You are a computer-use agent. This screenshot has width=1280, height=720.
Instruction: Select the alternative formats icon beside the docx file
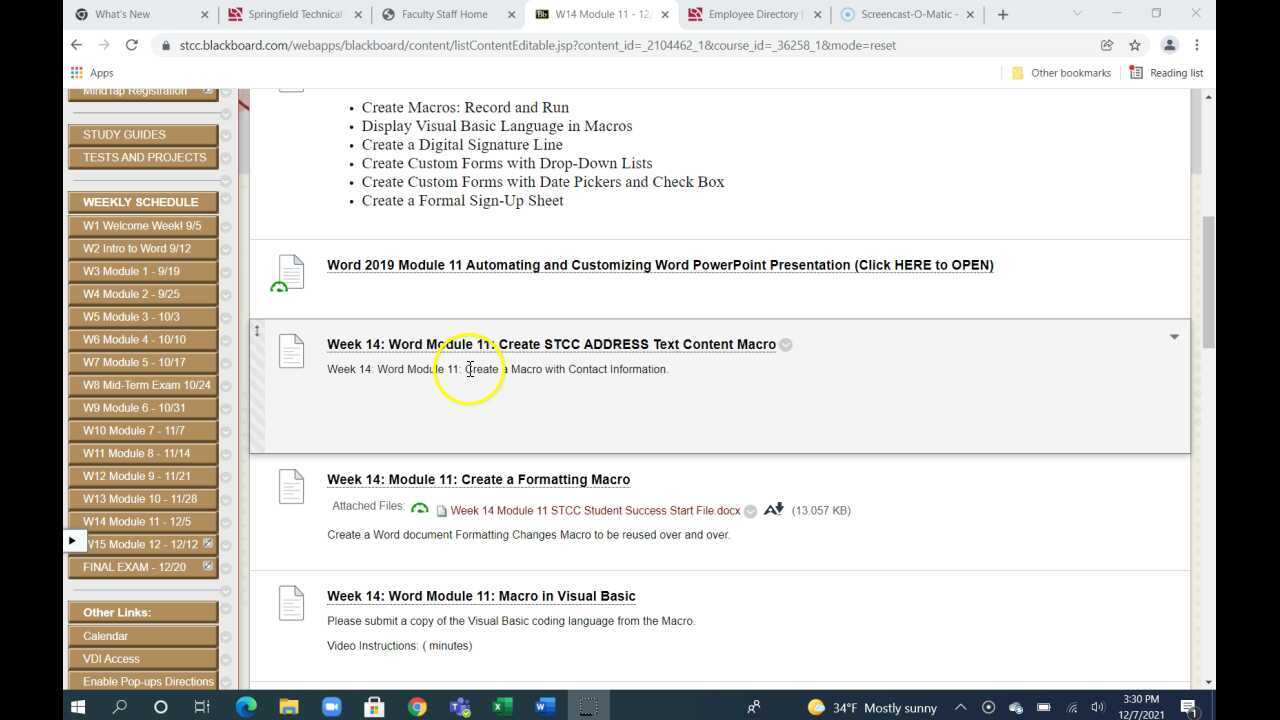coord(773,510)
